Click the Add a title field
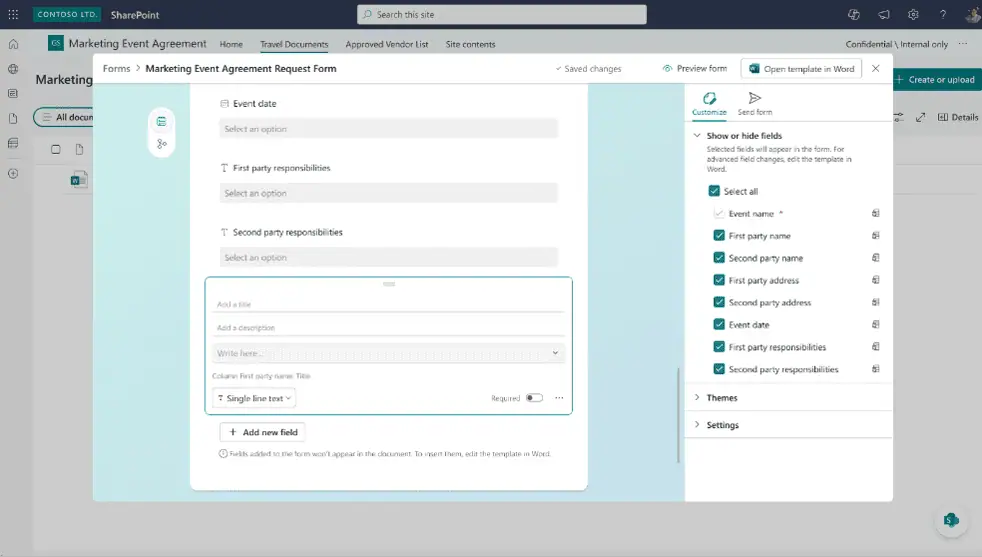Image resolution: width=982 pixels, height=557 pixels. pyautogui.click(x=388, y=304)
